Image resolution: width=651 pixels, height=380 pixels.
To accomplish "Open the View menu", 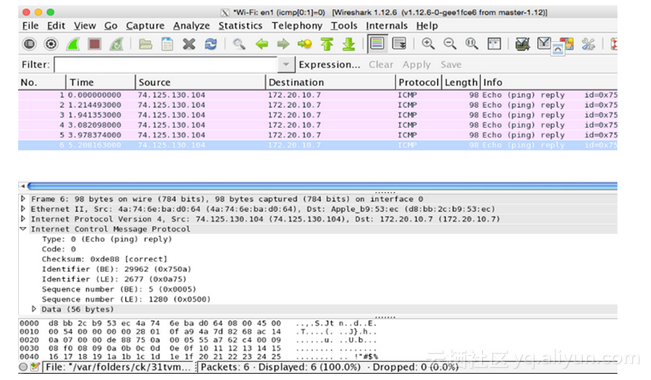I will click(85, 26).
